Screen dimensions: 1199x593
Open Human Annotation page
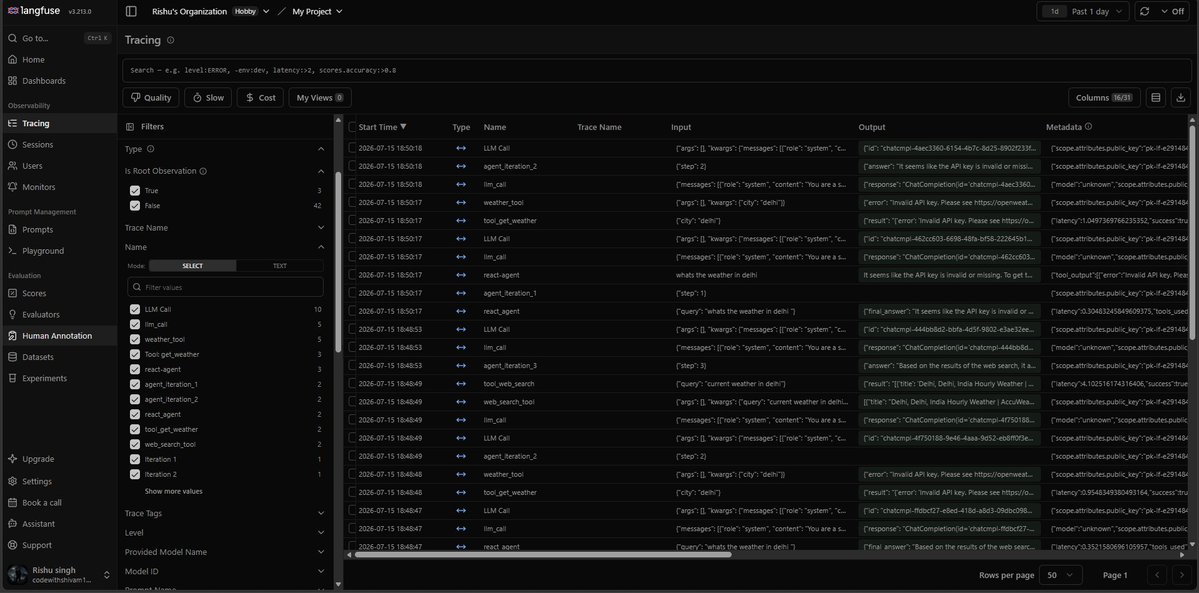(x=59, y=336)
